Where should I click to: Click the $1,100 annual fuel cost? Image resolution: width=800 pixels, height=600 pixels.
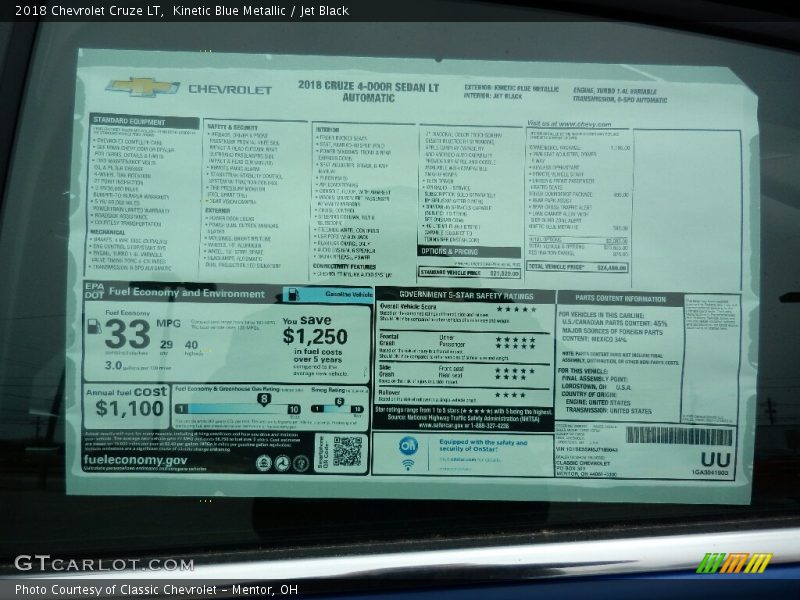129,408
